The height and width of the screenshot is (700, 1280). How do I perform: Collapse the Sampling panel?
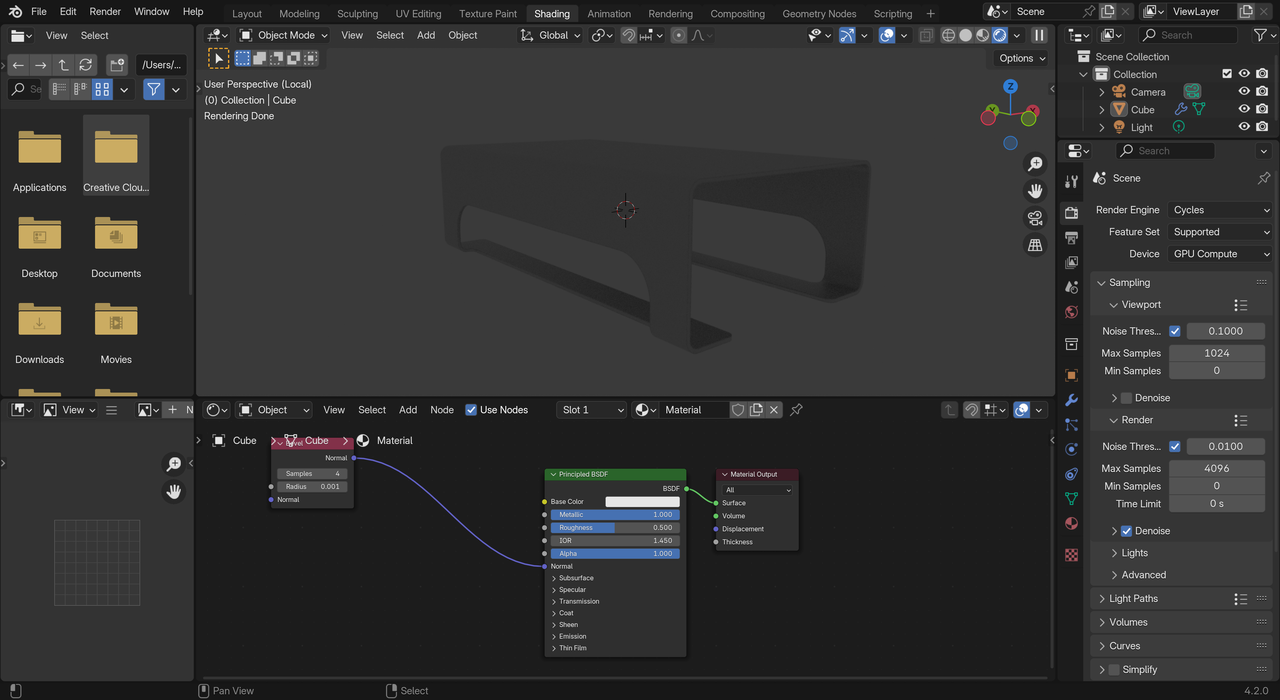click(x=1129, y=283)
